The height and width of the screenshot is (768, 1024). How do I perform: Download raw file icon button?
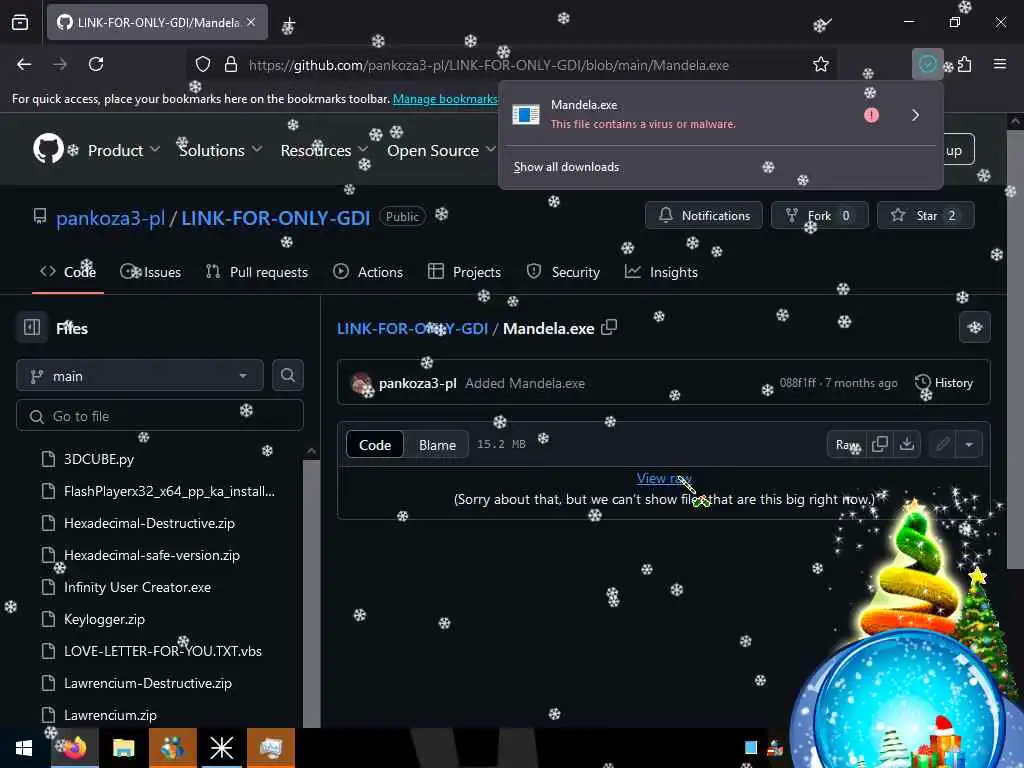[x=907, y=444]
